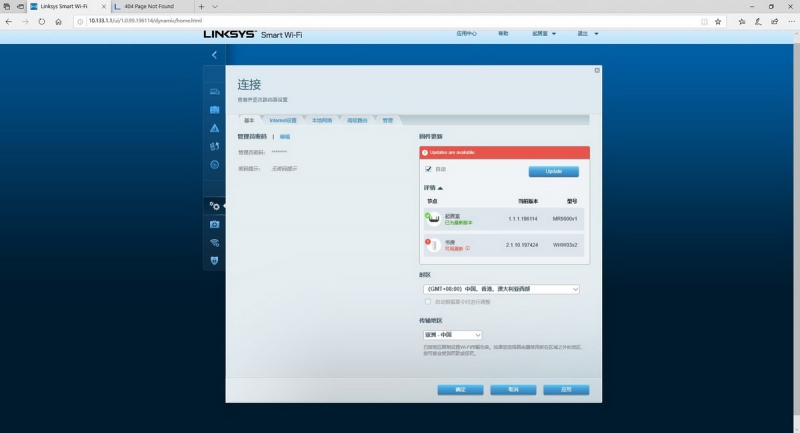800x433 pixels.
Task: Click the 取消 cancel button
Action: pyautogui.click(x=513, y=390)
